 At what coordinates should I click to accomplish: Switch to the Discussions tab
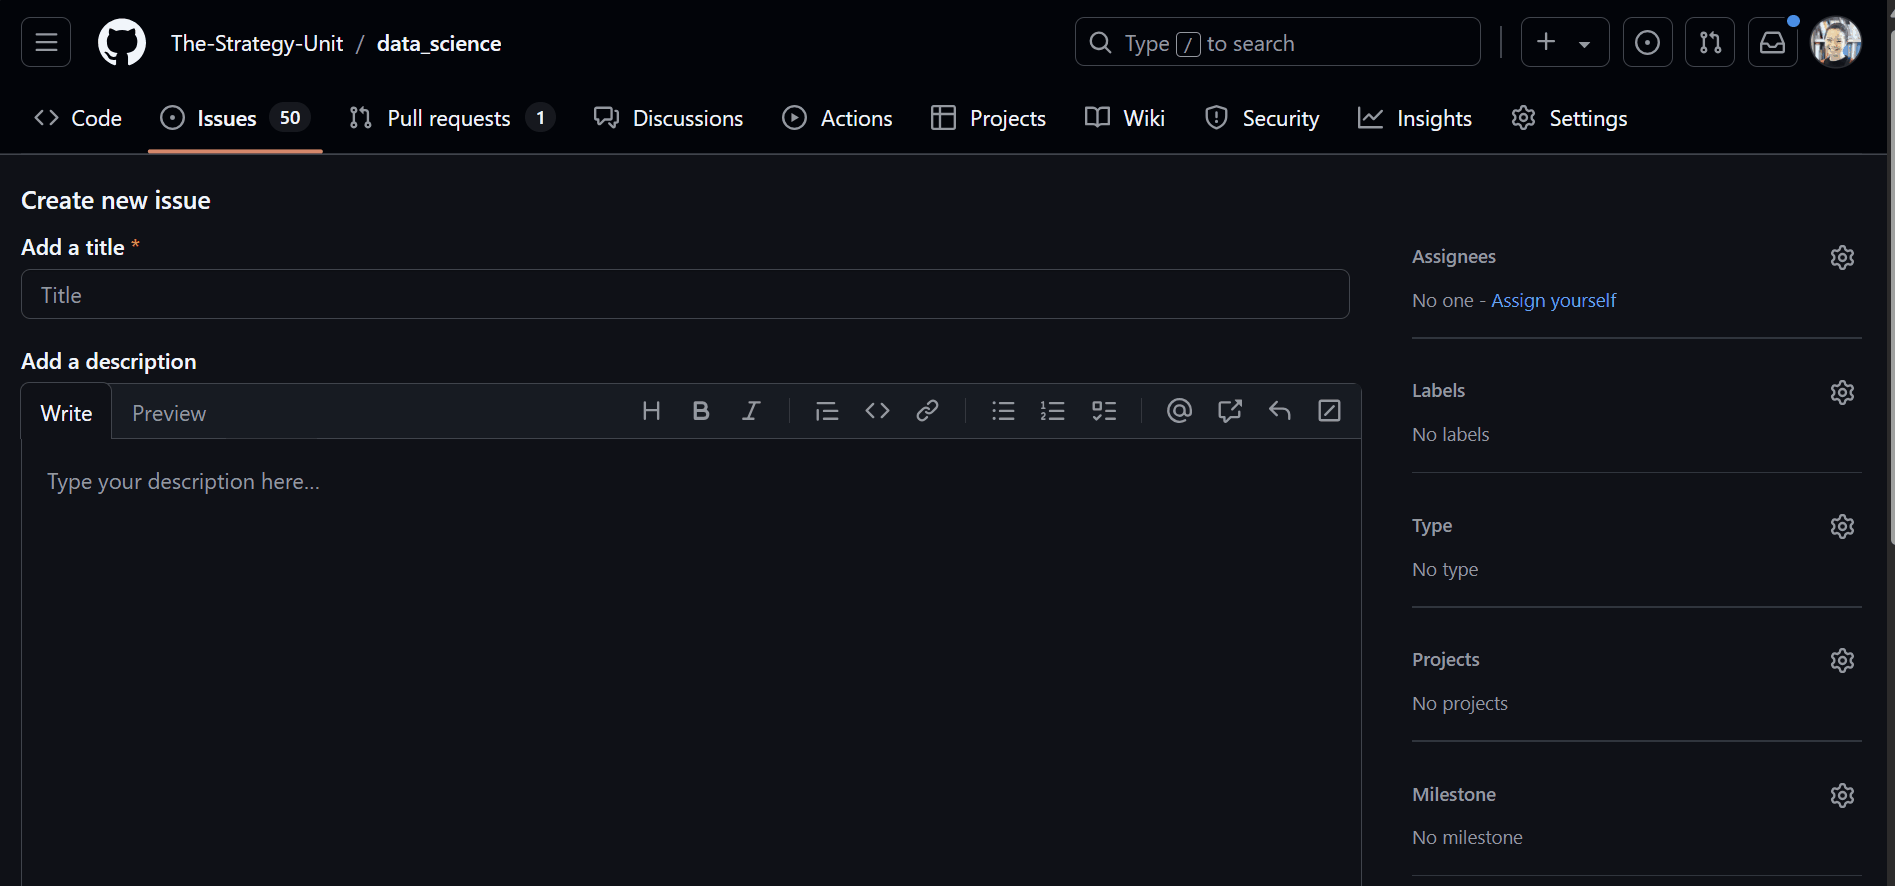(x=668, y=118)
